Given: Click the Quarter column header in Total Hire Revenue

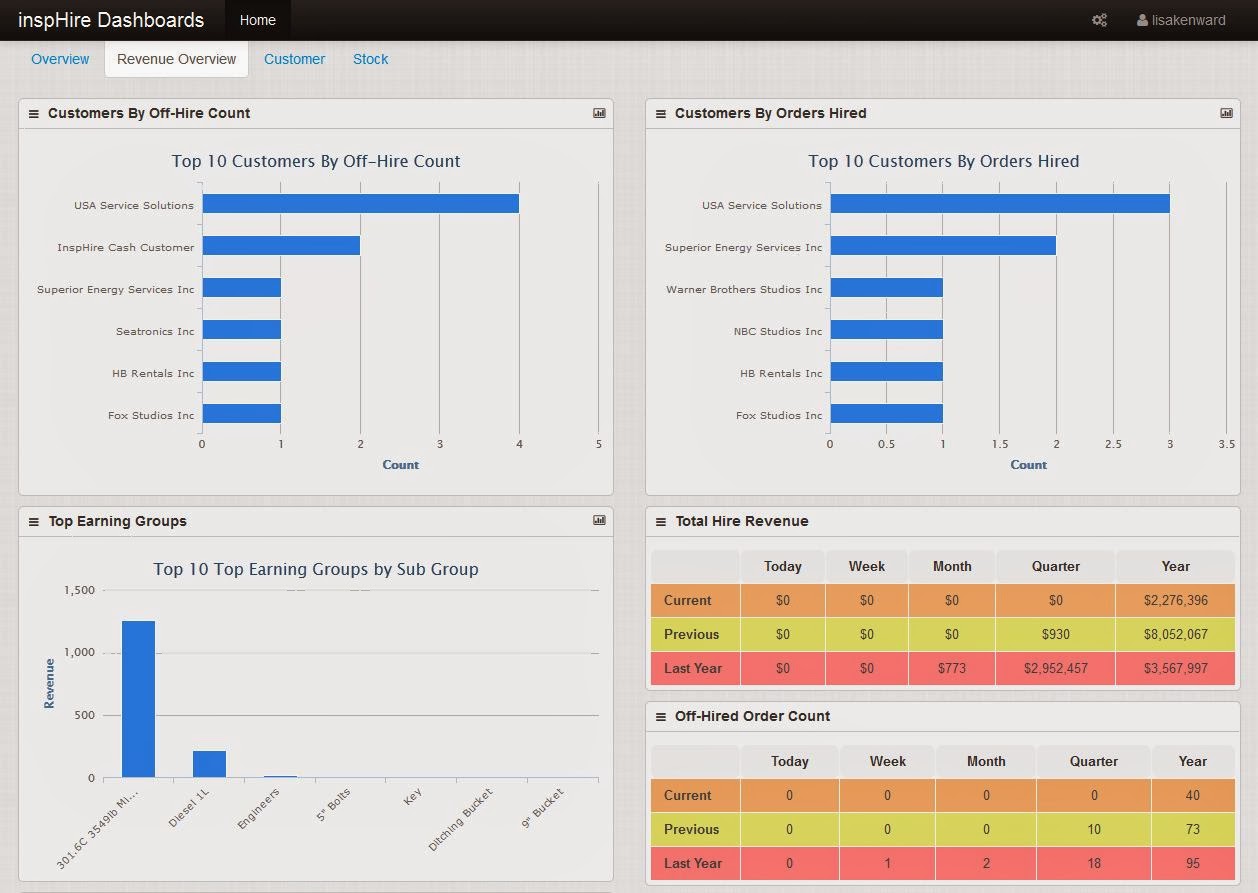Looking at the screenshot, I should (x=1056, y=566).
